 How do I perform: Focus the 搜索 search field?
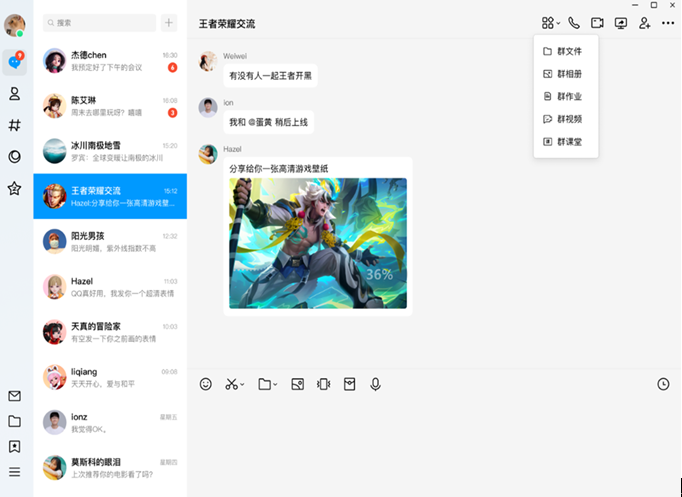click(x=99, y=23)
